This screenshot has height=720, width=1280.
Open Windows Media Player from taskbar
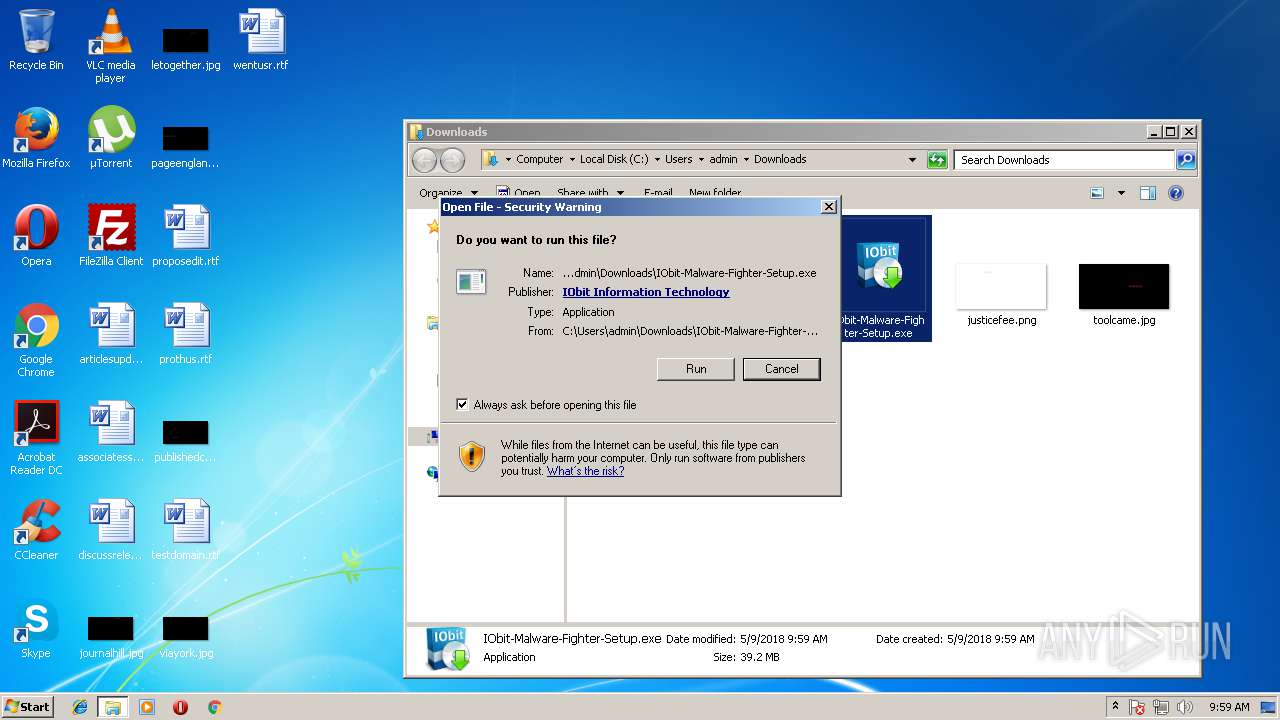click(147, 707)
